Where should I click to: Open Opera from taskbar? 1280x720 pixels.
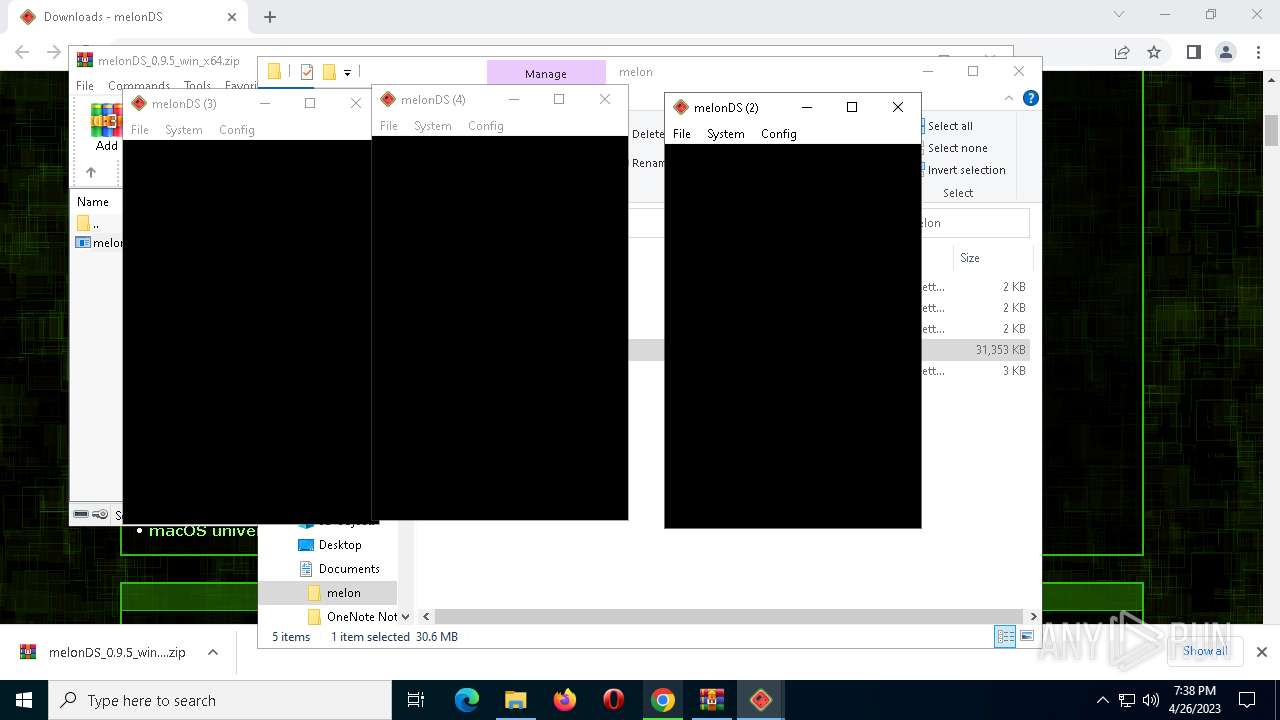[614, 700]
